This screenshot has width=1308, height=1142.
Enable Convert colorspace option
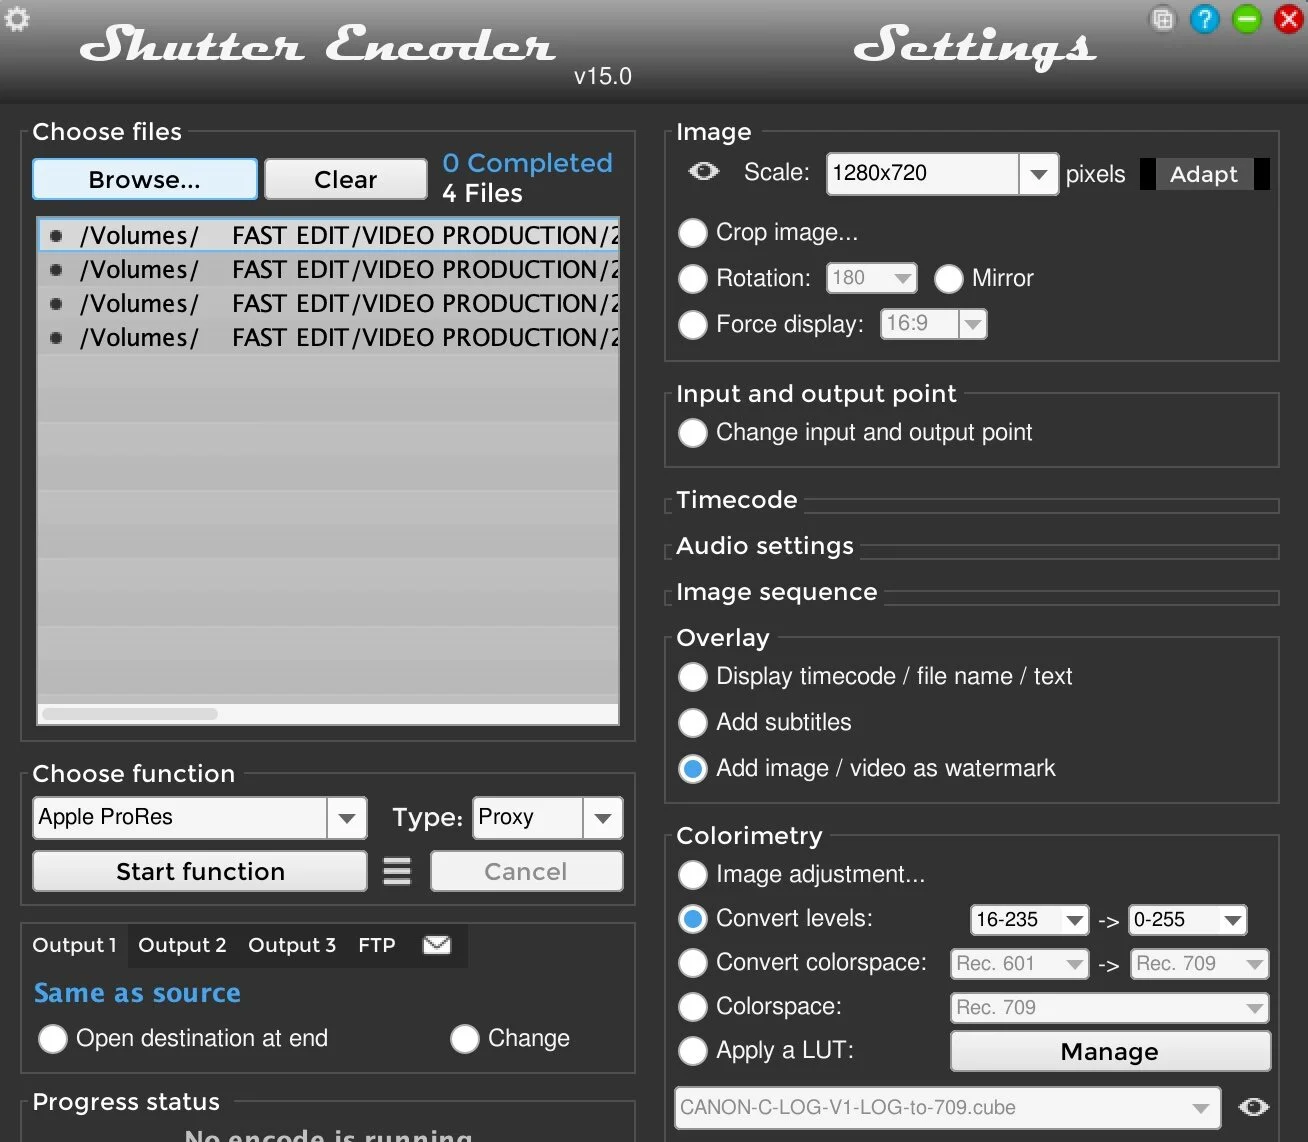click(x=693, y=963)
